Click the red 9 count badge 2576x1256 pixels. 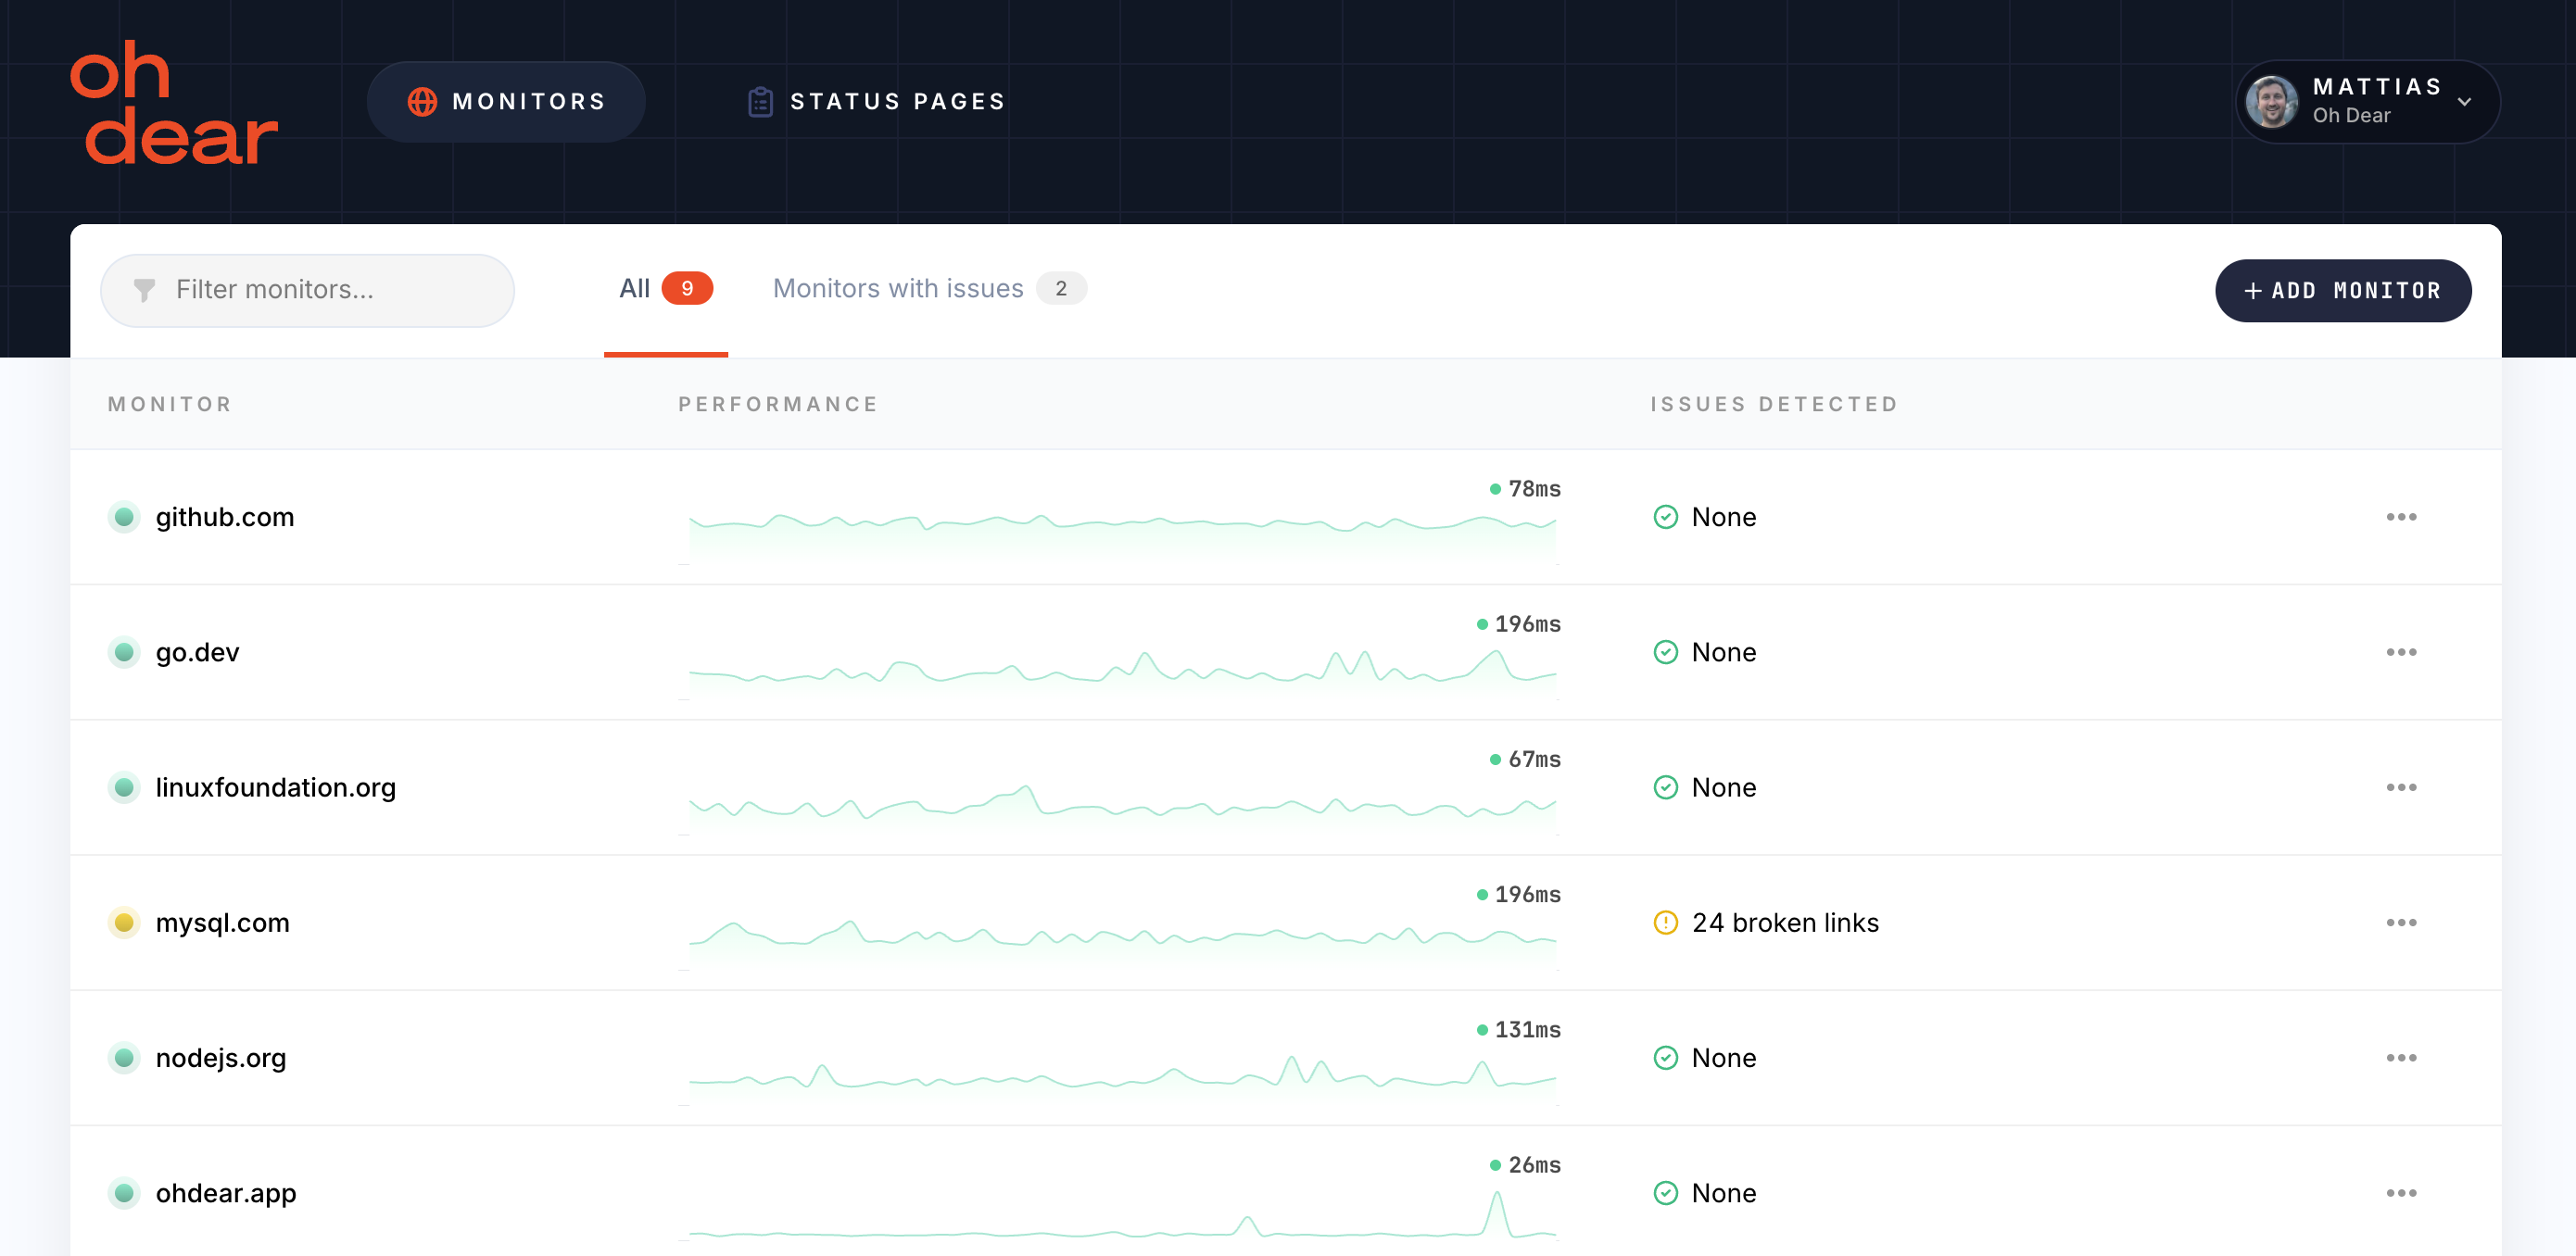click(x=687, y=289)
